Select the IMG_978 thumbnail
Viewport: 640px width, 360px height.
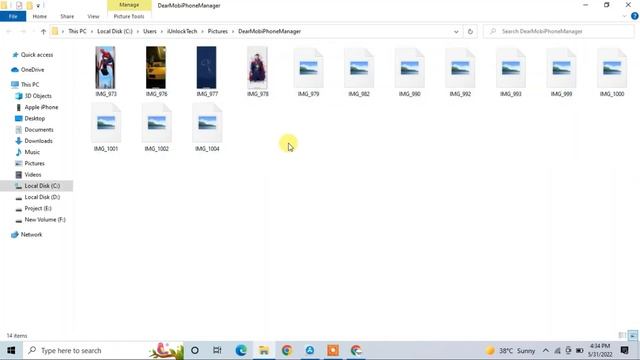click(257, 67)
